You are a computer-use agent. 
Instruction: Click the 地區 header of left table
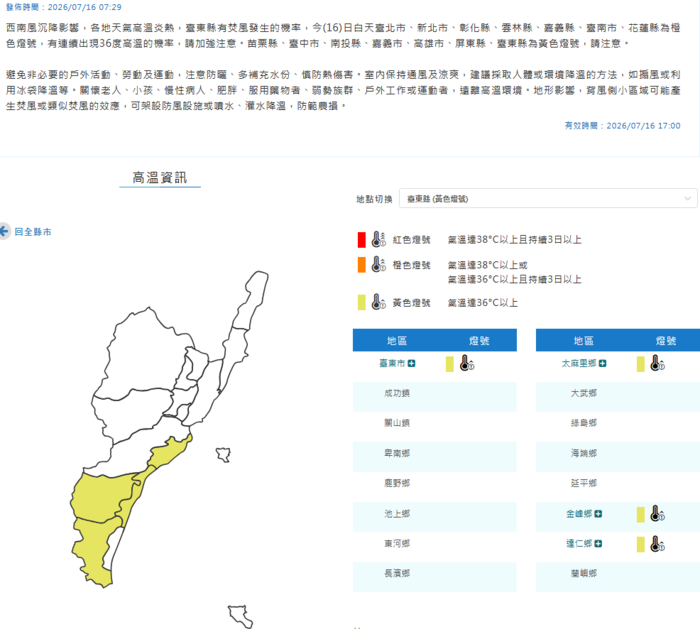click(397, 341)
